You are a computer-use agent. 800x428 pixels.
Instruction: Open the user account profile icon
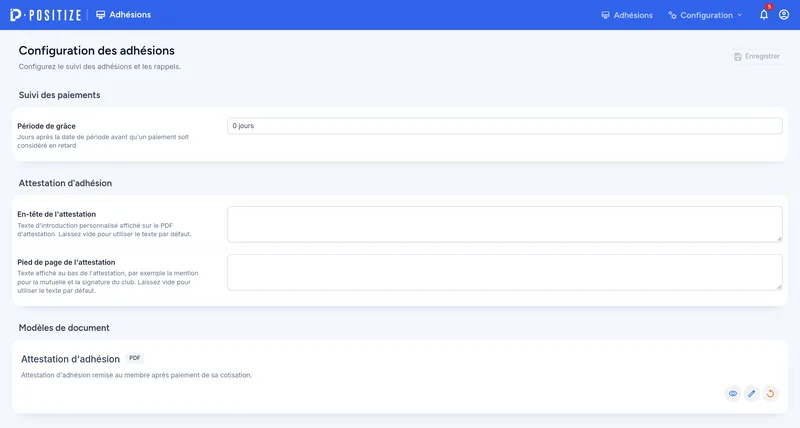(x=784, y=15)
